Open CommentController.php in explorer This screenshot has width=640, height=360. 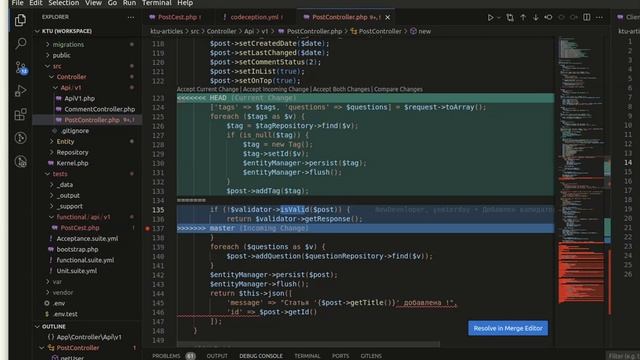tap(99, 109)
